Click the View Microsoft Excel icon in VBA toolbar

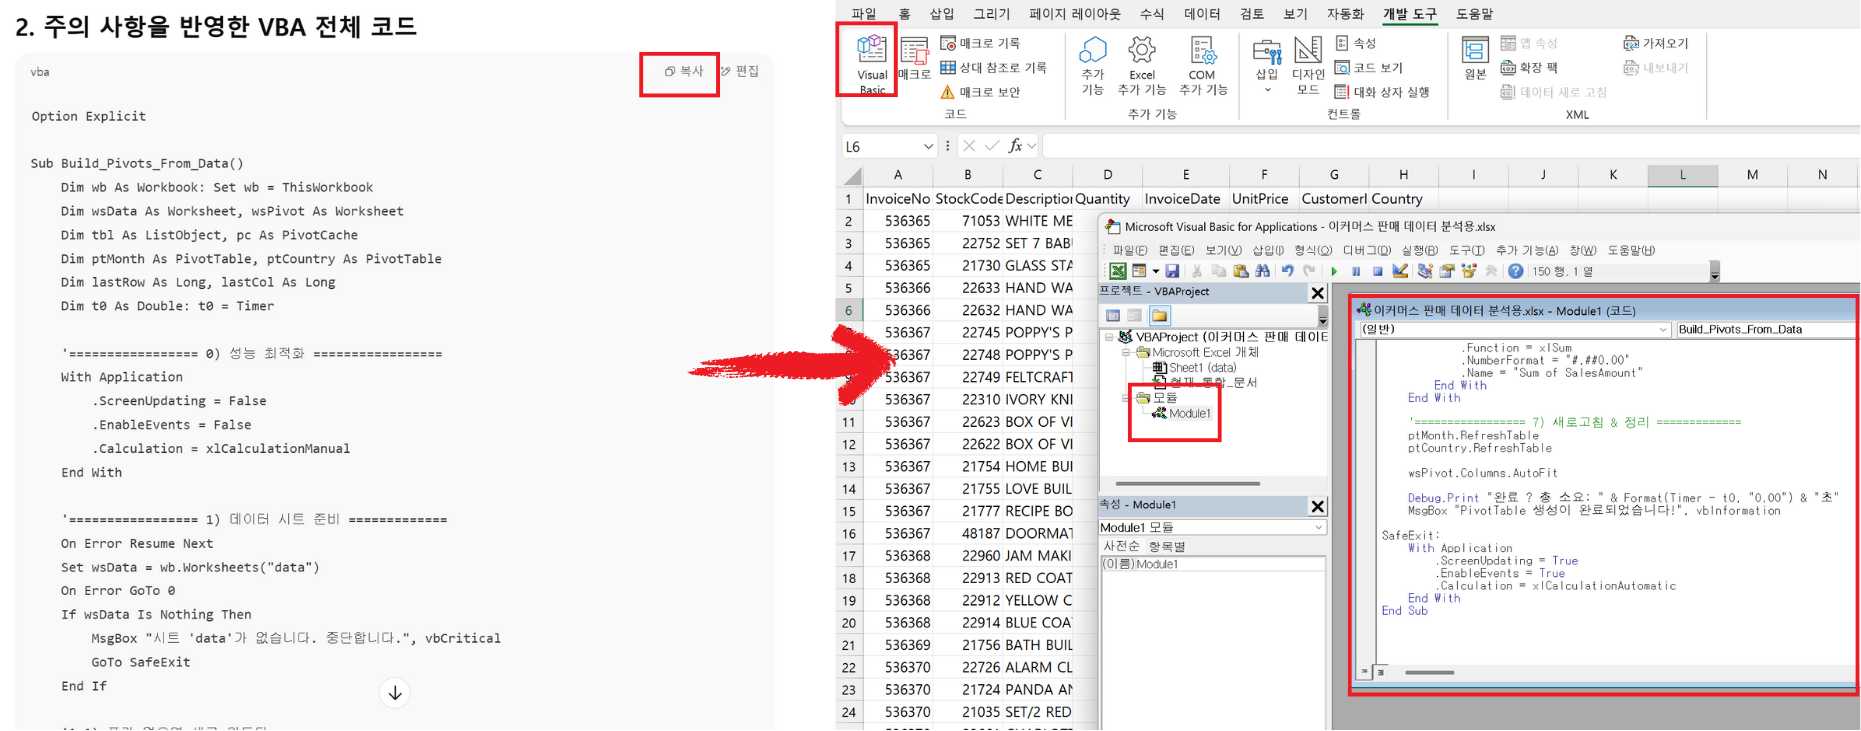(x=1117, y=271)
